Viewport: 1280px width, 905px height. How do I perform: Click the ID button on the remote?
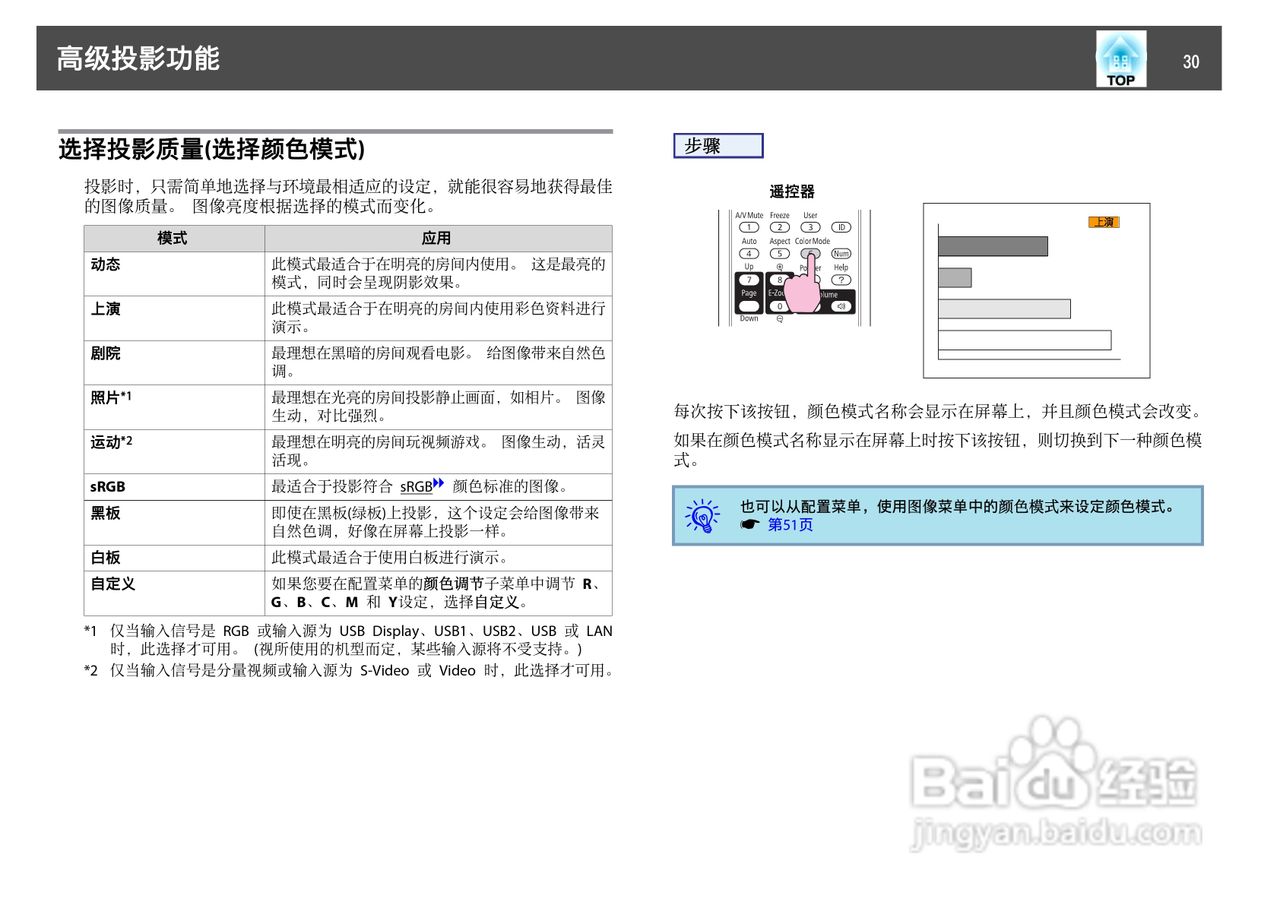click(841, 227)
